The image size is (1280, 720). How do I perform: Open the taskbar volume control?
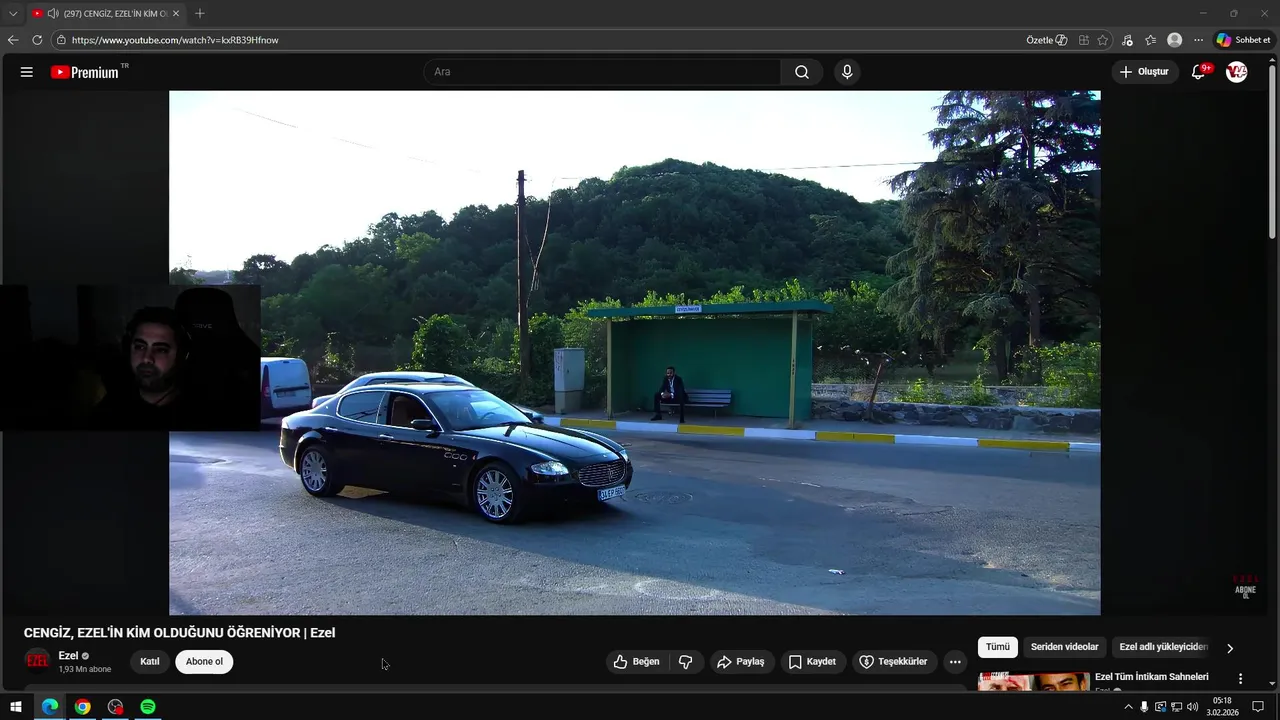coord(1192,707)
